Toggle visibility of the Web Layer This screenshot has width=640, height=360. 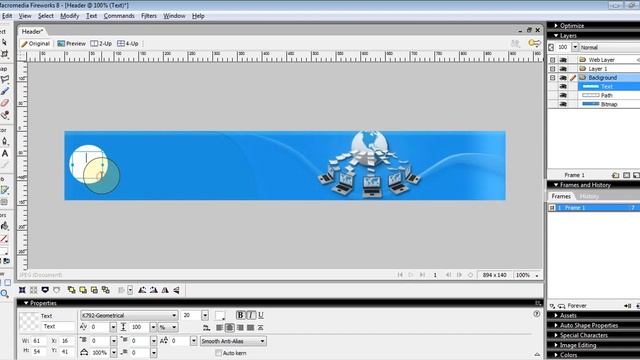(x=563, y=60)
